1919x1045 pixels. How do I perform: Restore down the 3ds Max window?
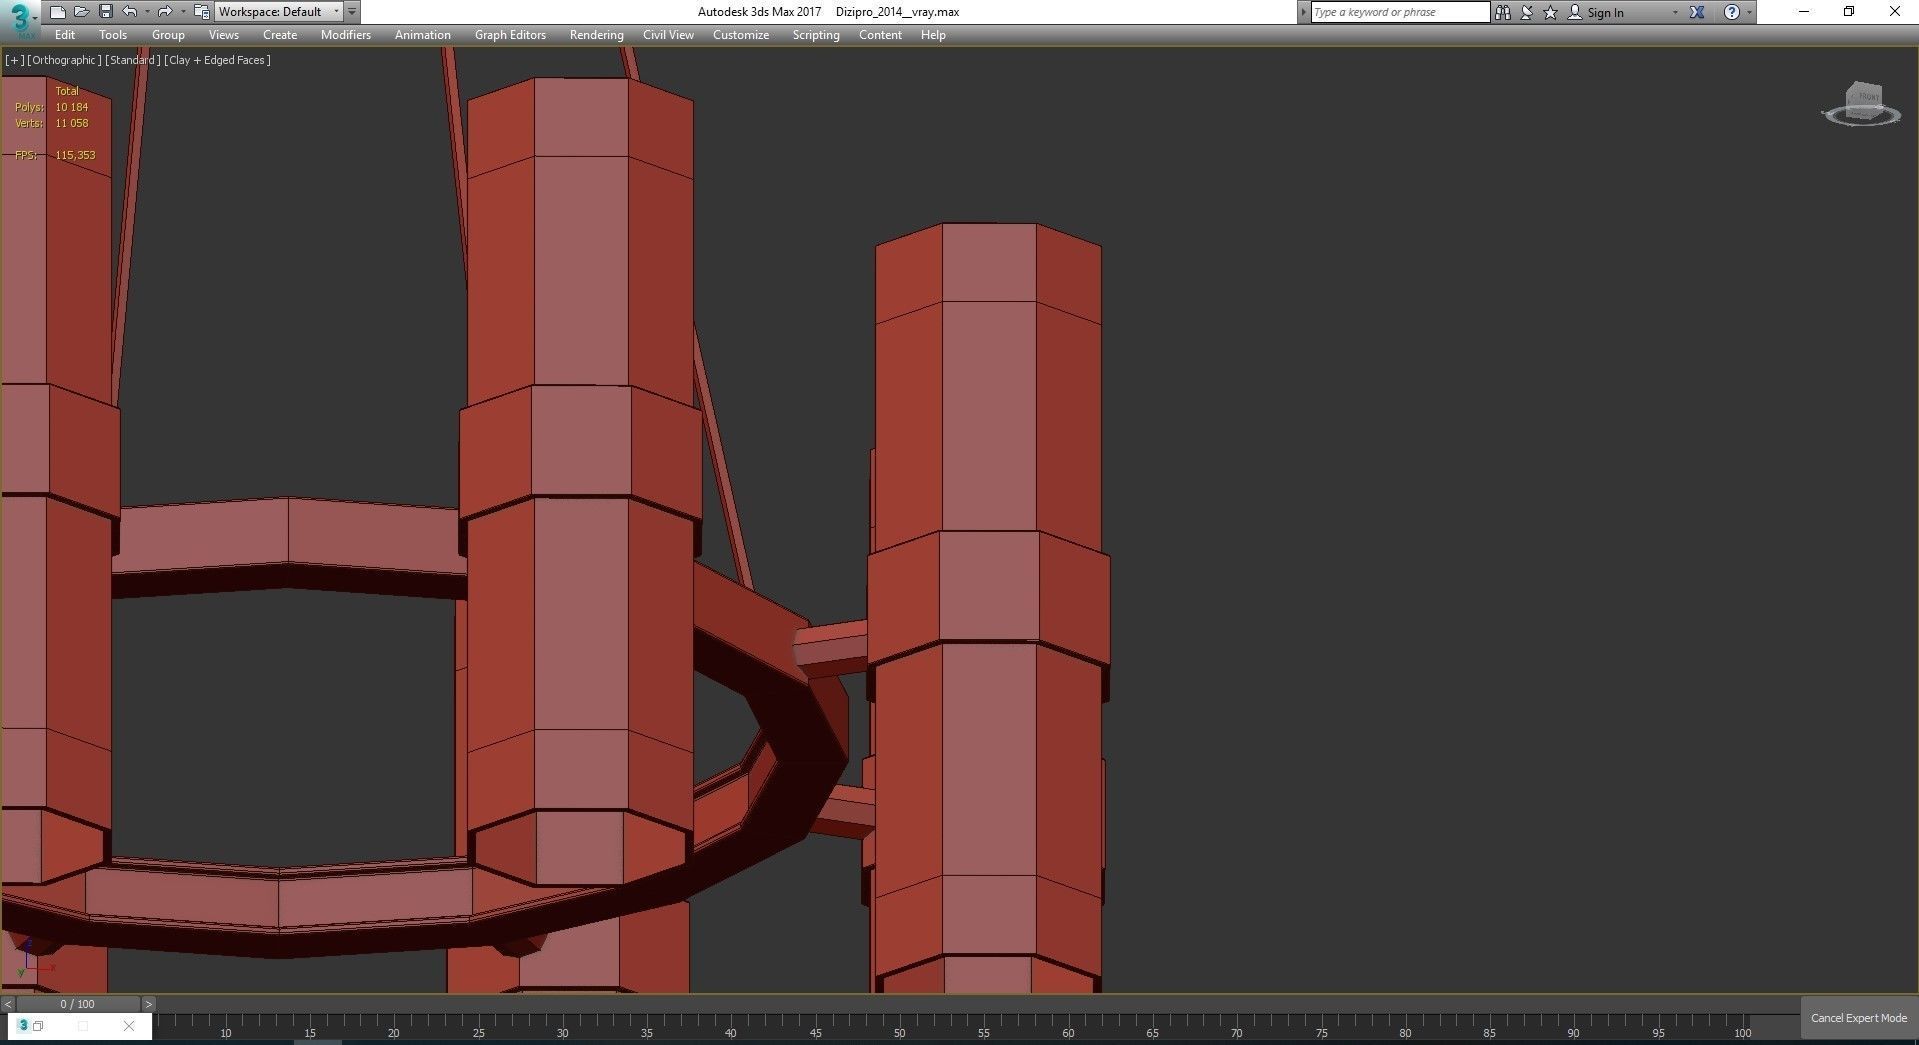(1849, 12)
